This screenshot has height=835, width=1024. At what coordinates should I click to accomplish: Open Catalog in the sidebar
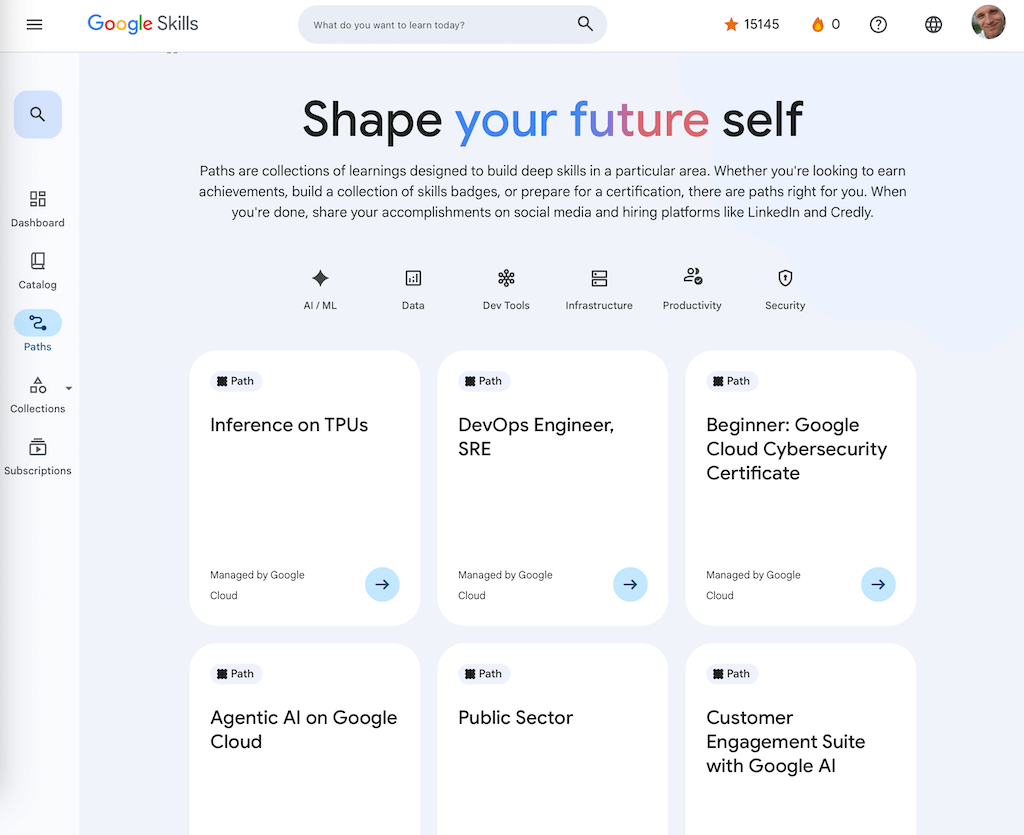pyautogui.click(x=38, y=270)
